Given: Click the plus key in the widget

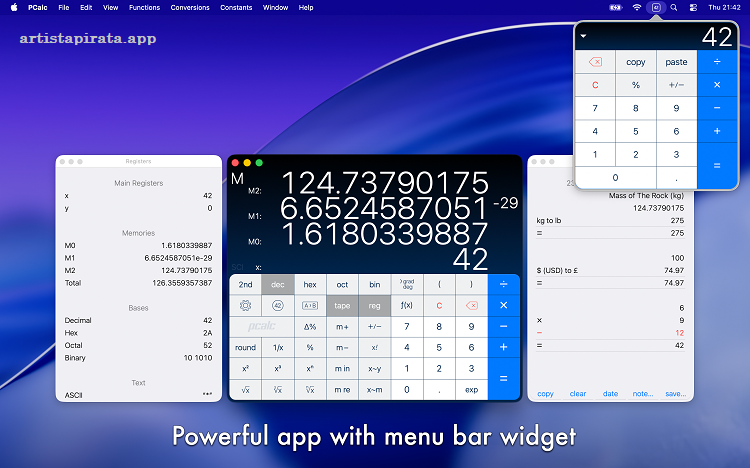Looking at the screenshot, I should (717, 131).
